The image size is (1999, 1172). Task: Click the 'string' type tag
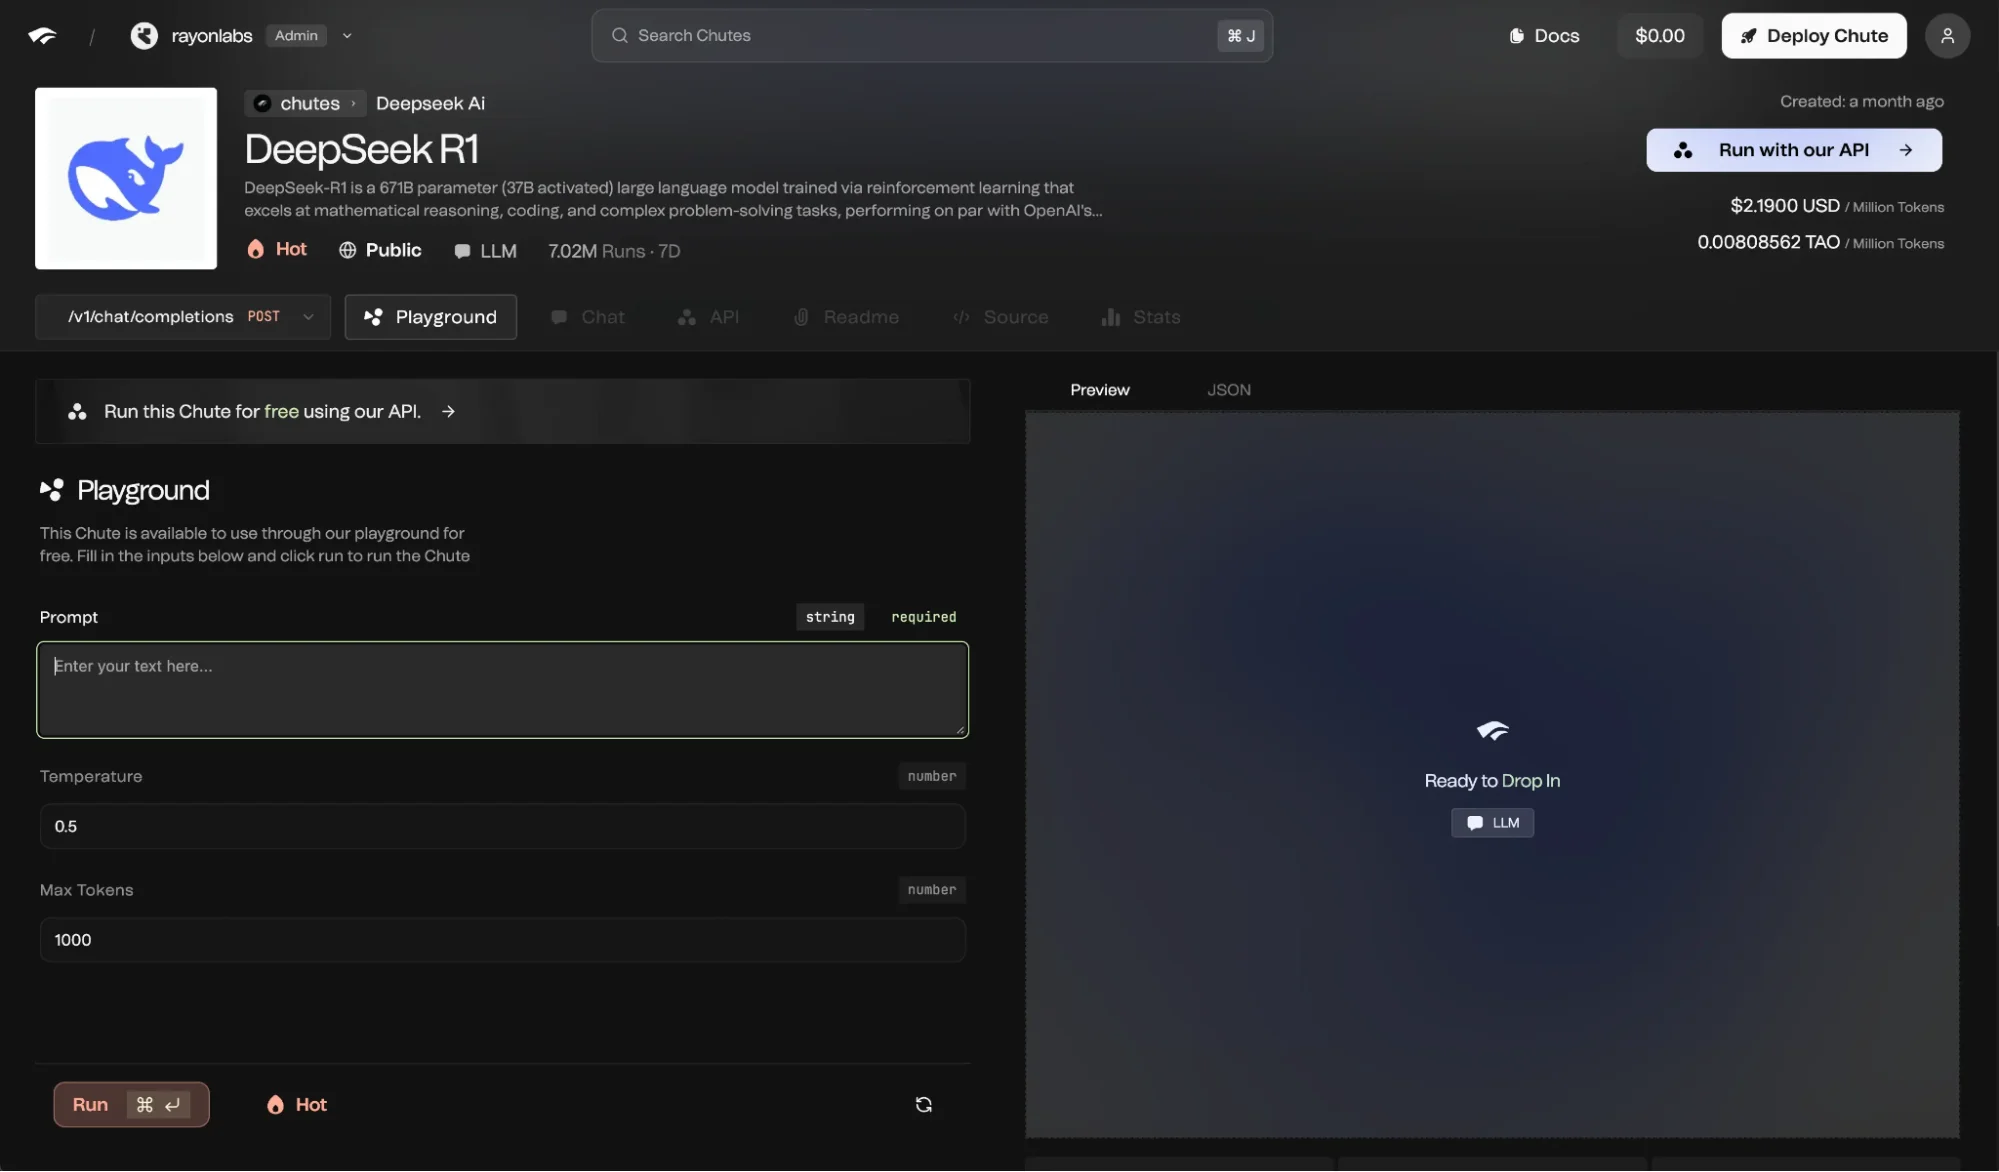point(830,617)
